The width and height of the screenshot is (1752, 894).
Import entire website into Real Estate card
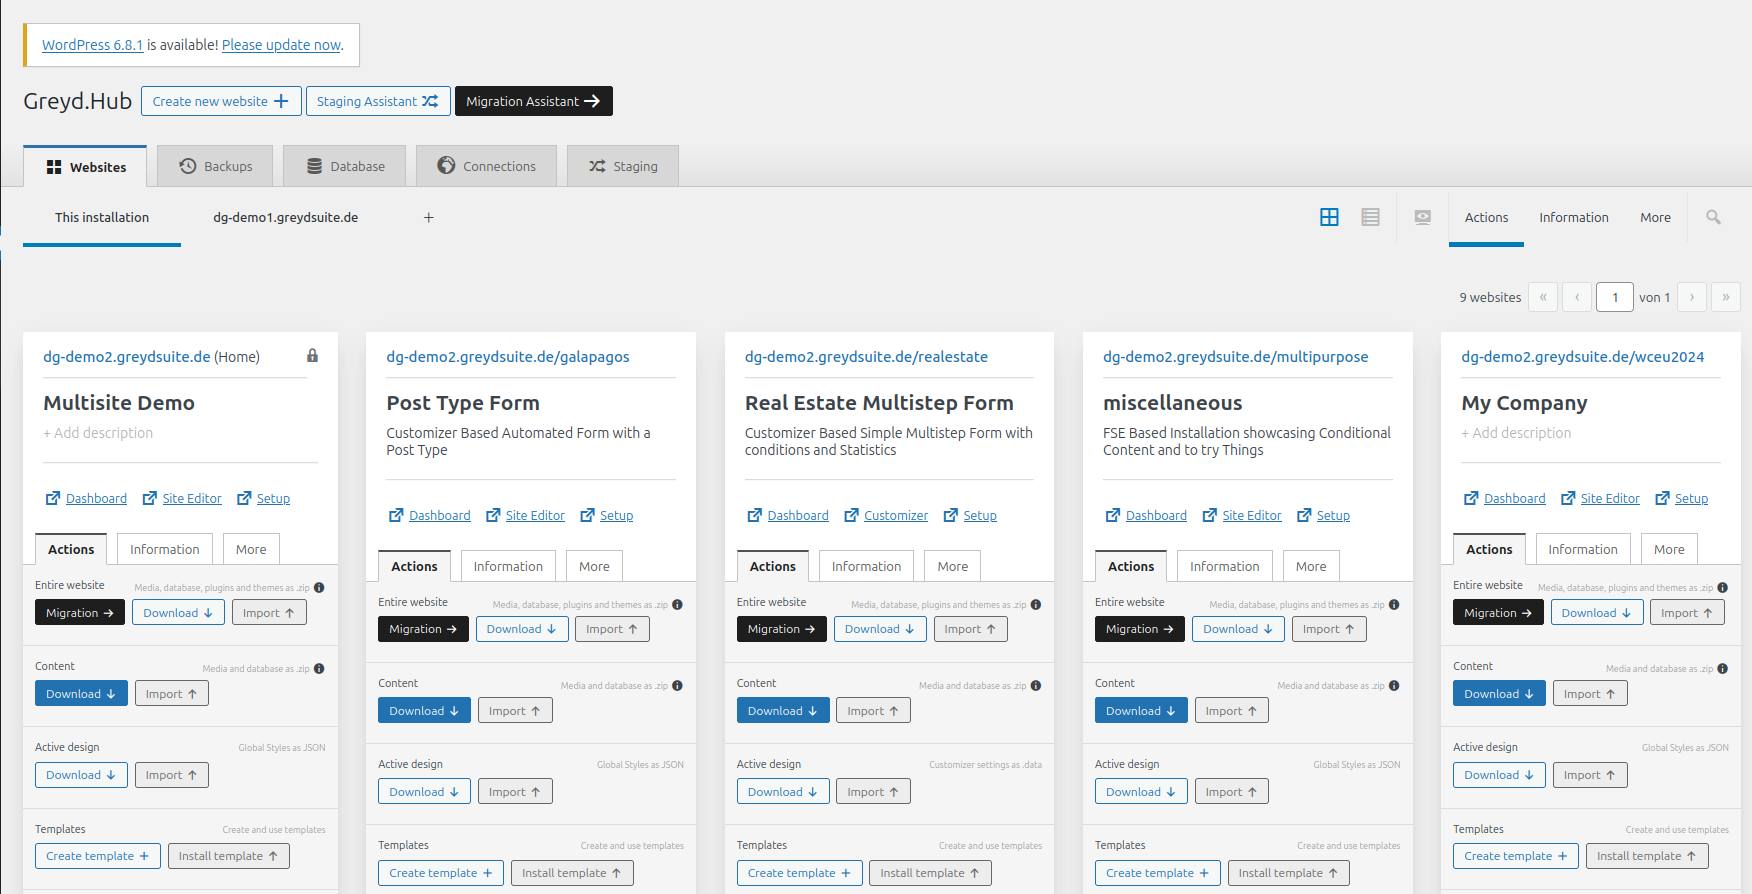click(x=970, y=629)
